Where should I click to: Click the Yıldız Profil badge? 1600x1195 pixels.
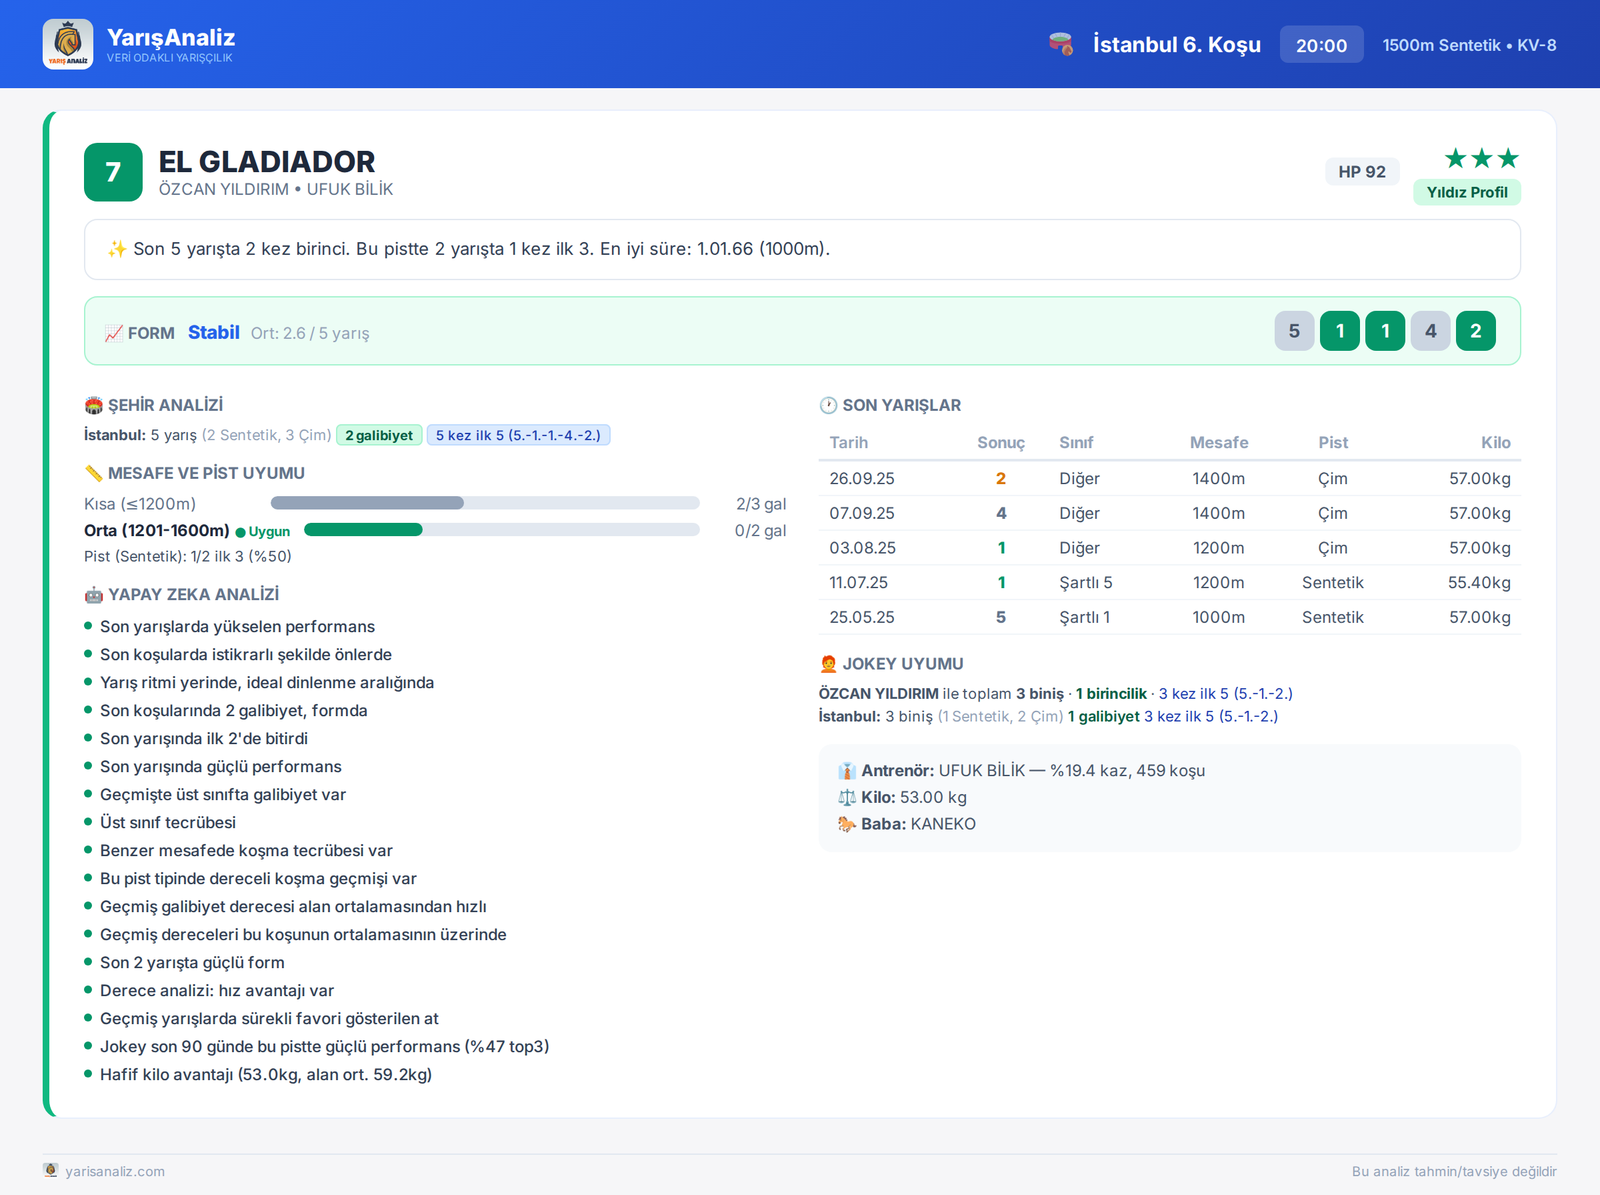[1467, 192]
